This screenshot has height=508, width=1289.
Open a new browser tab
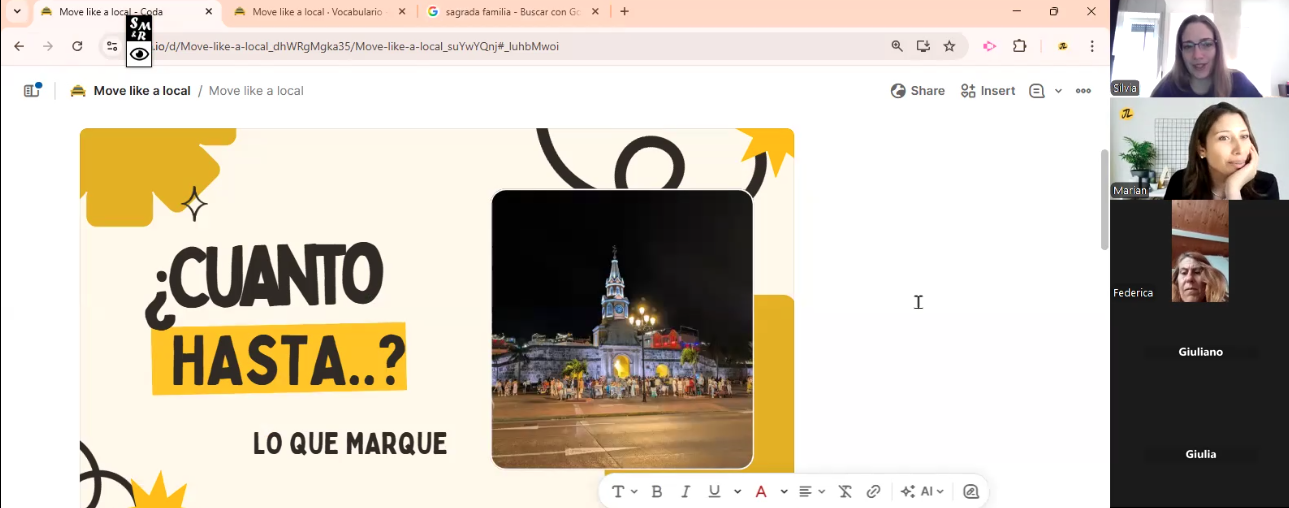[625, 12]
